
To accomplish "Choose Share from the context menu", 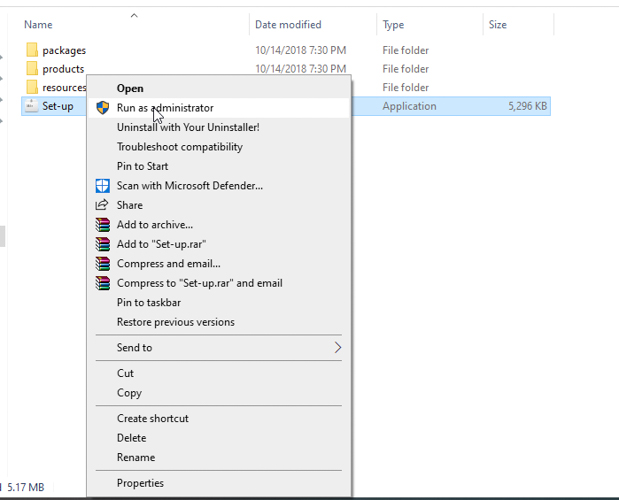I will 219,205.
